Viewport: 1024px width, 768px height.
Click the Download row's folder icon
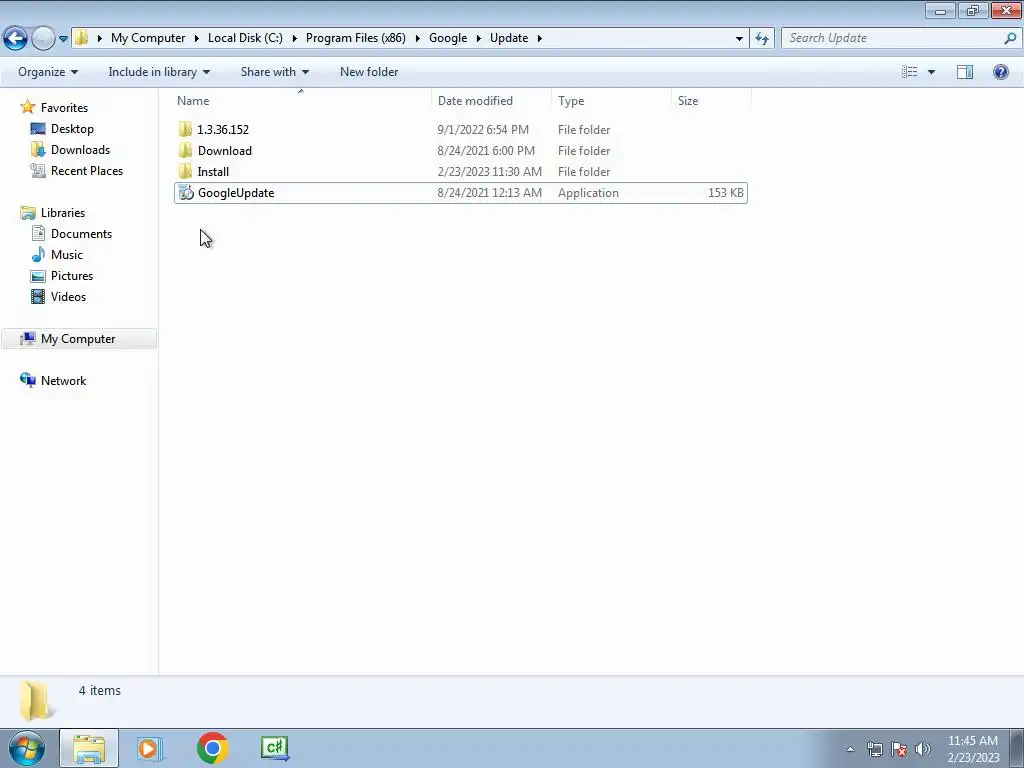(x=185, y=150)
